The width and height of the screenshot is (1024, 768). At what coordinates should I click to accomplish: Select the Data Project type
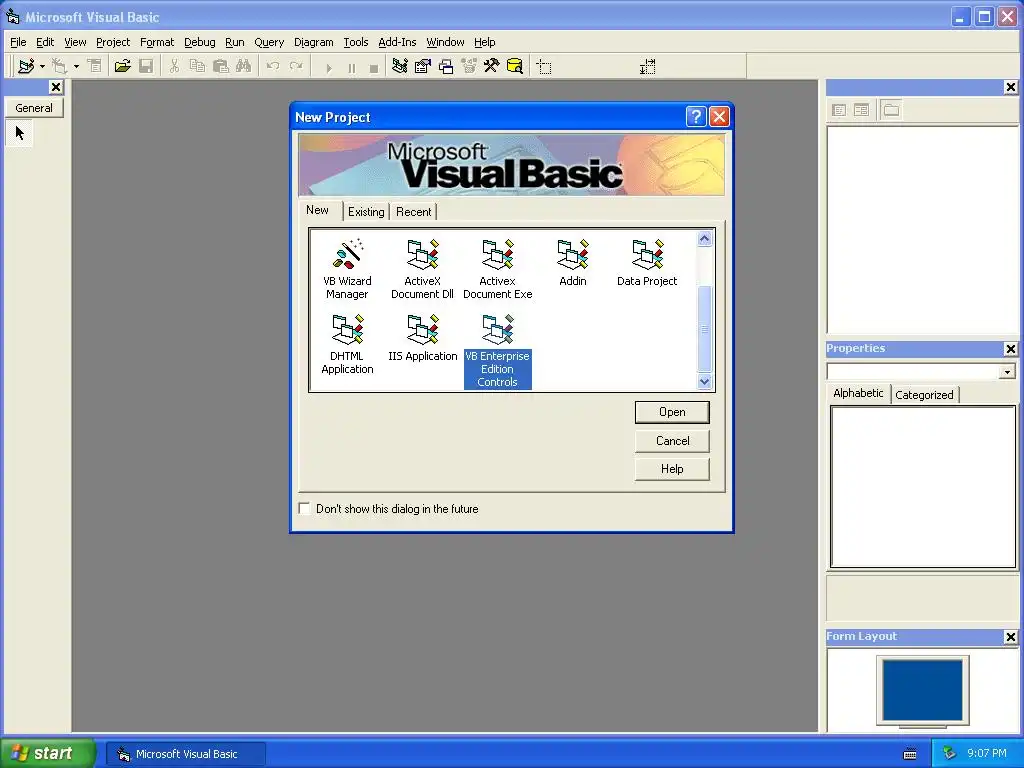647,263
